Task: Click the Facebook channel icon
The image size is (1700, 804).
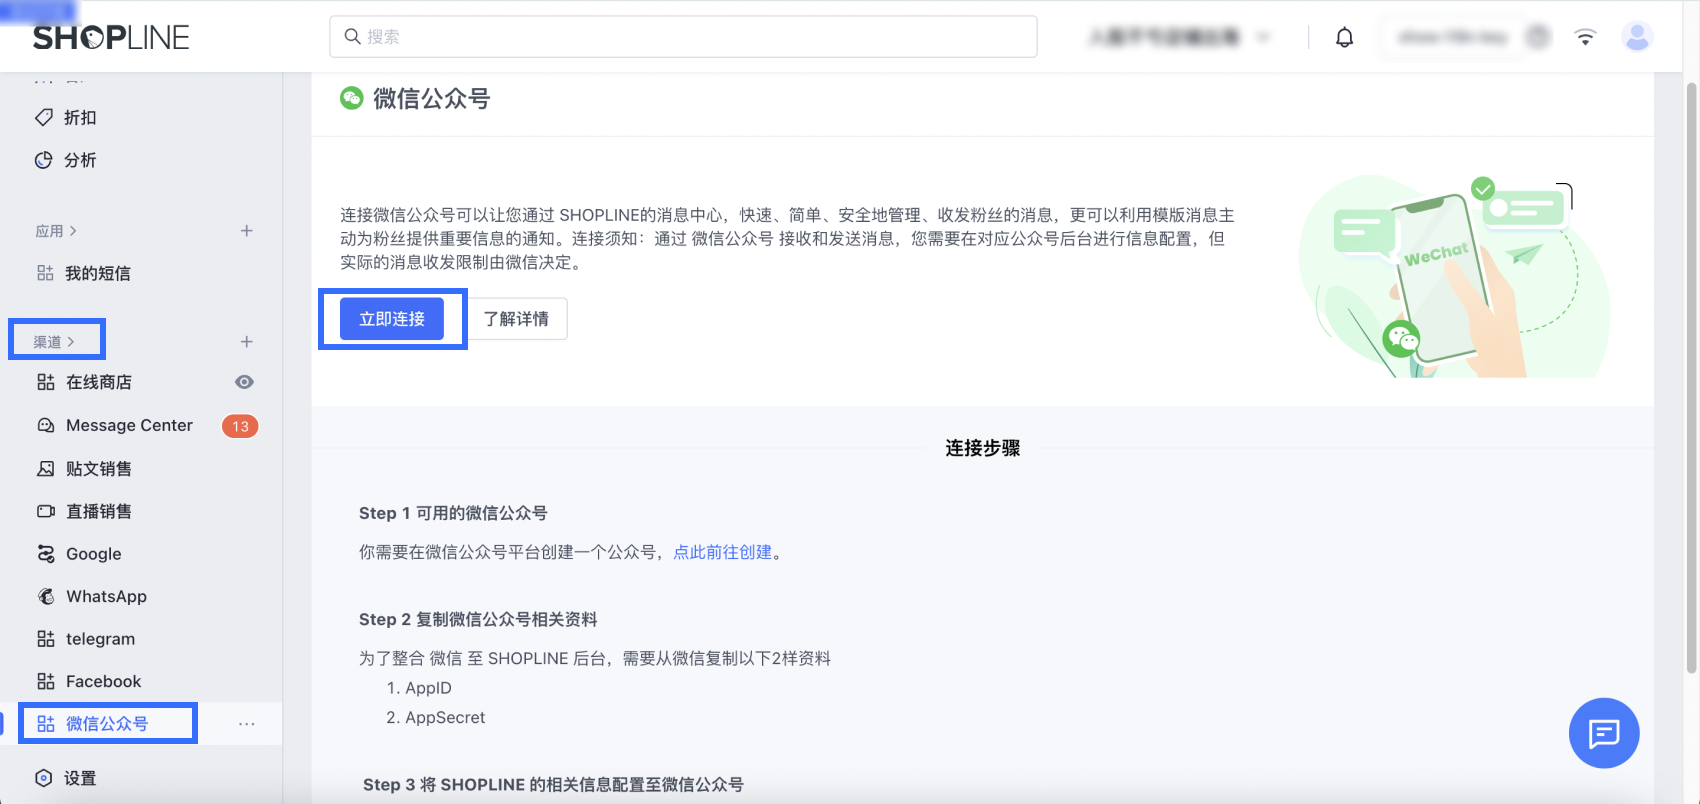Action: [x=46, y=681]
